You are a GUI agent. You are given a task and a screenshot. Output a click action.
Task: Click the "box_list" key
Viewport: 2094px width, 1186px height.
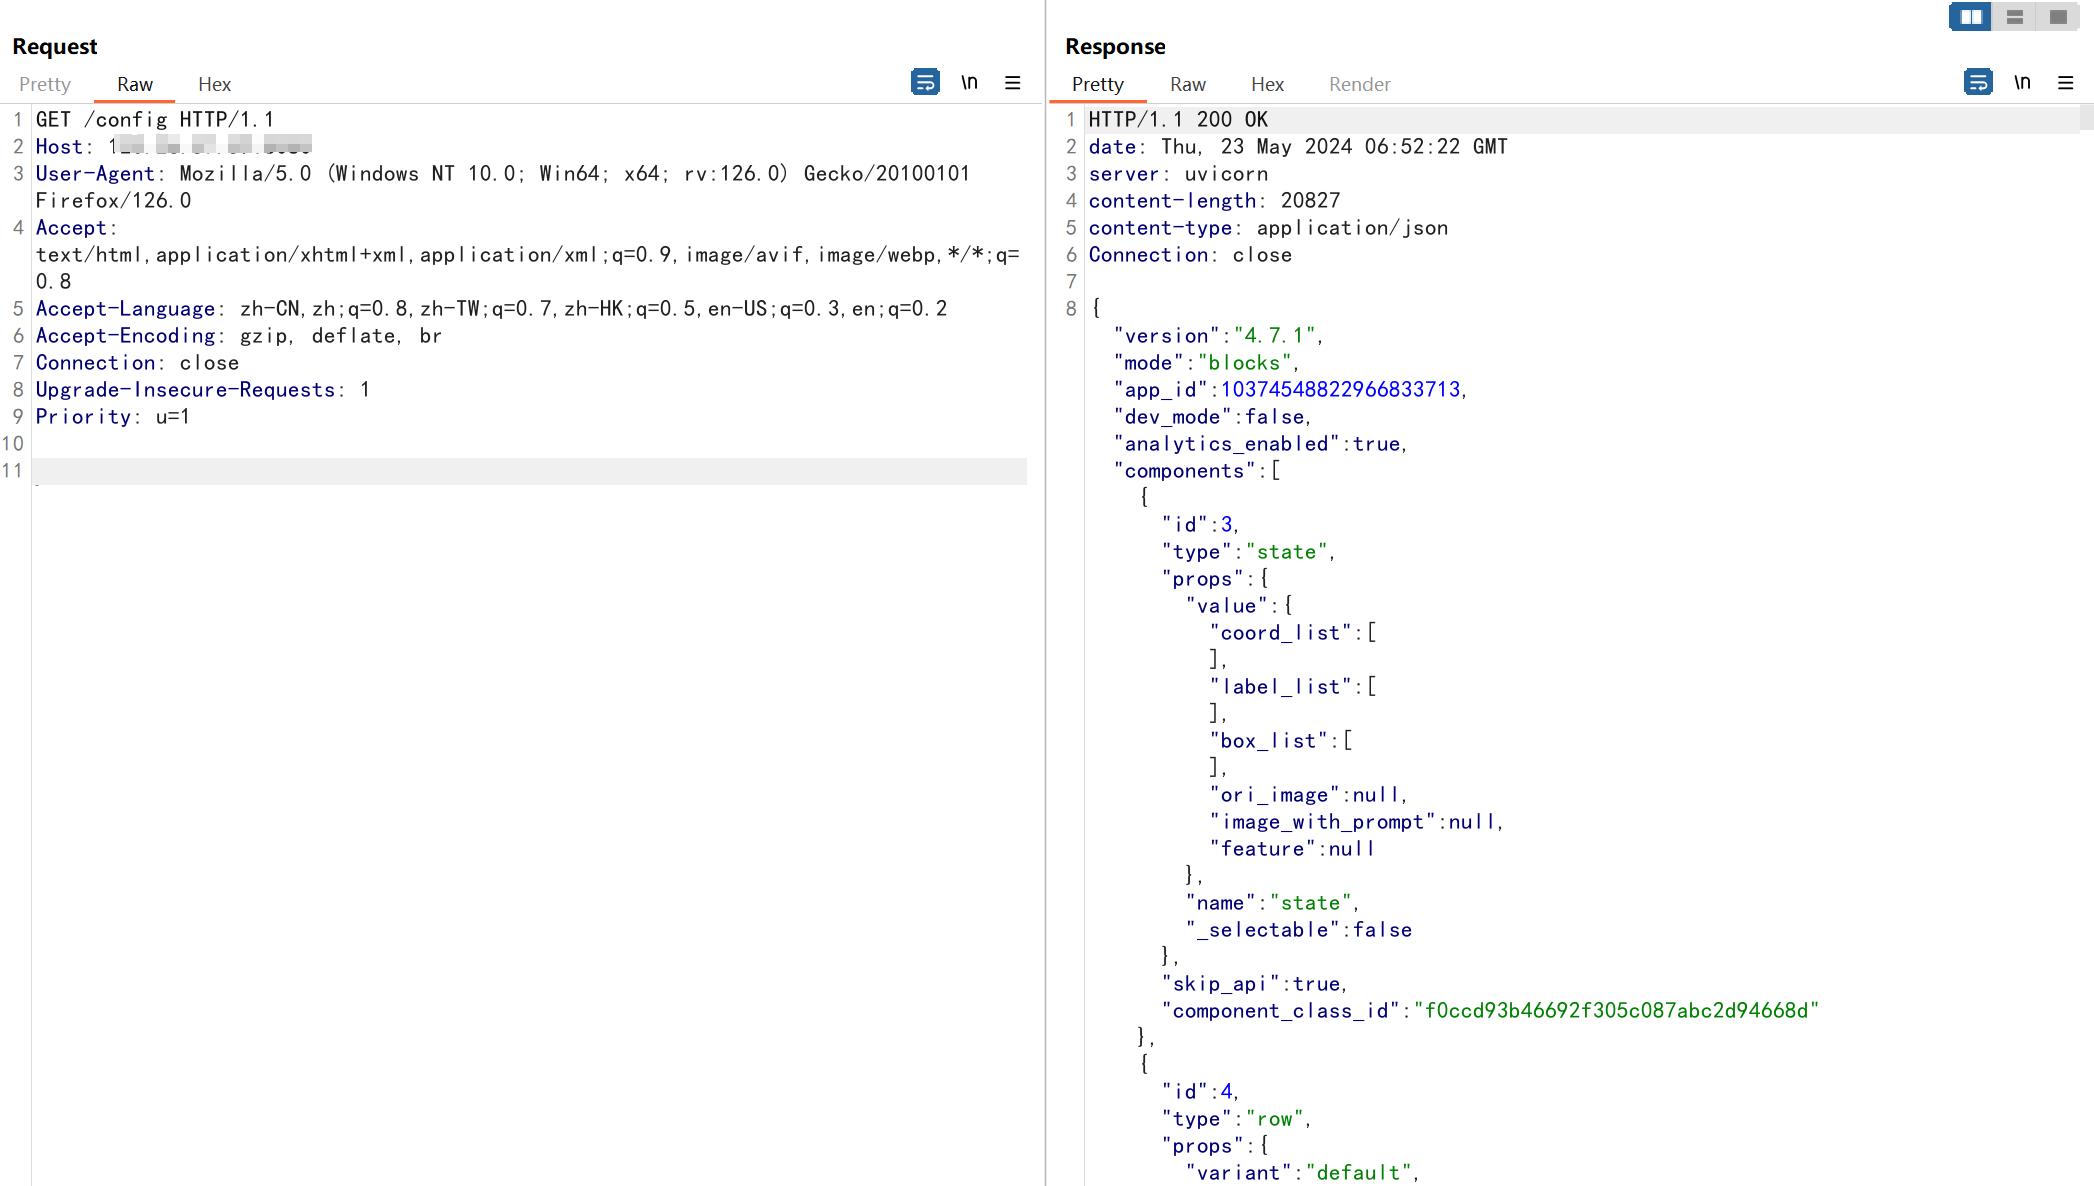[1268, 741]
